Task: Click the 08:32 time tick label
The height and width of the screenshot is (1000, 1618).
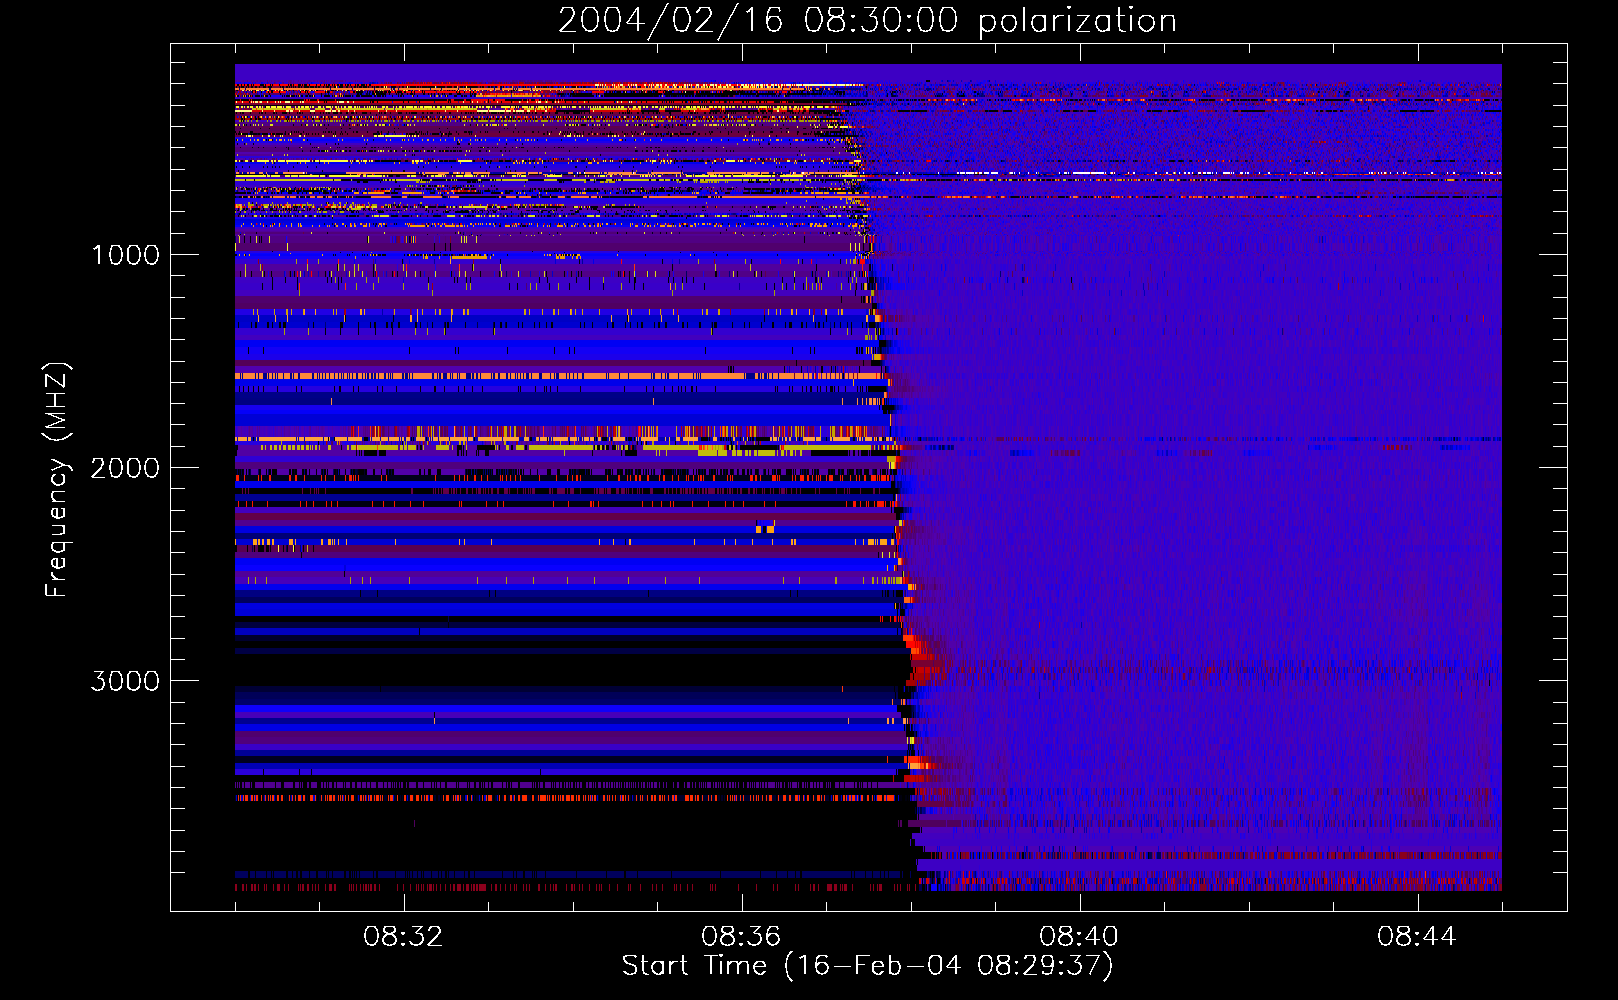Action: coord(403,937)
